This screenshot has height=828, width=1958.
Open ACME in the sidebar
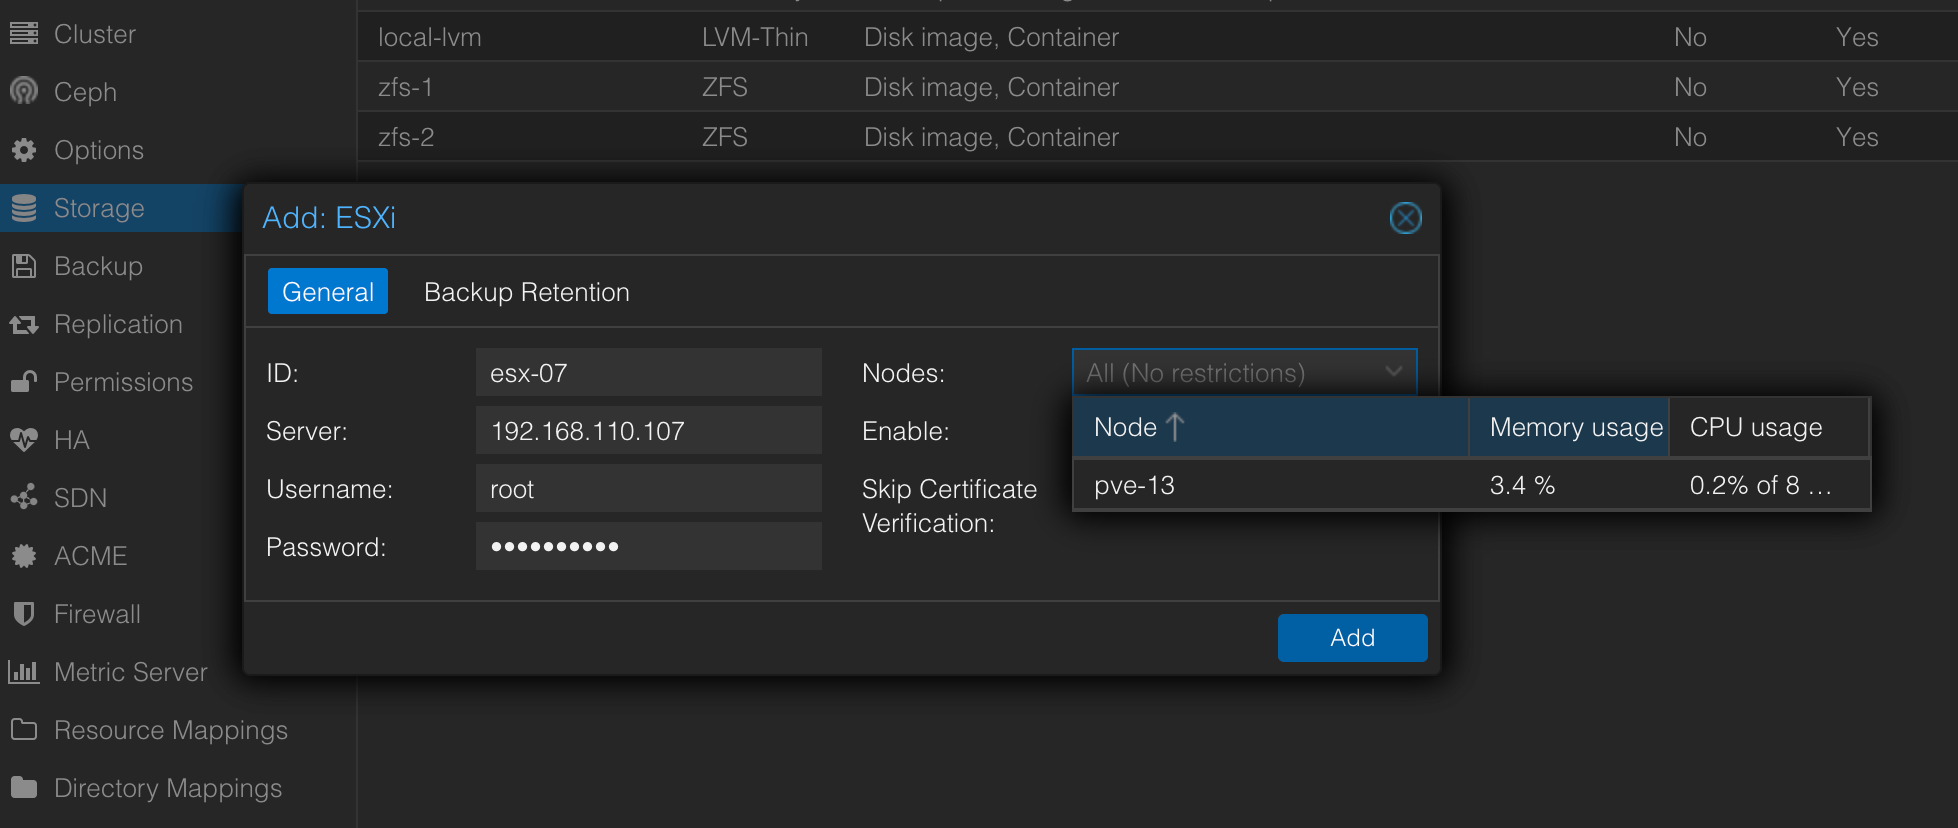pos(90,556)
